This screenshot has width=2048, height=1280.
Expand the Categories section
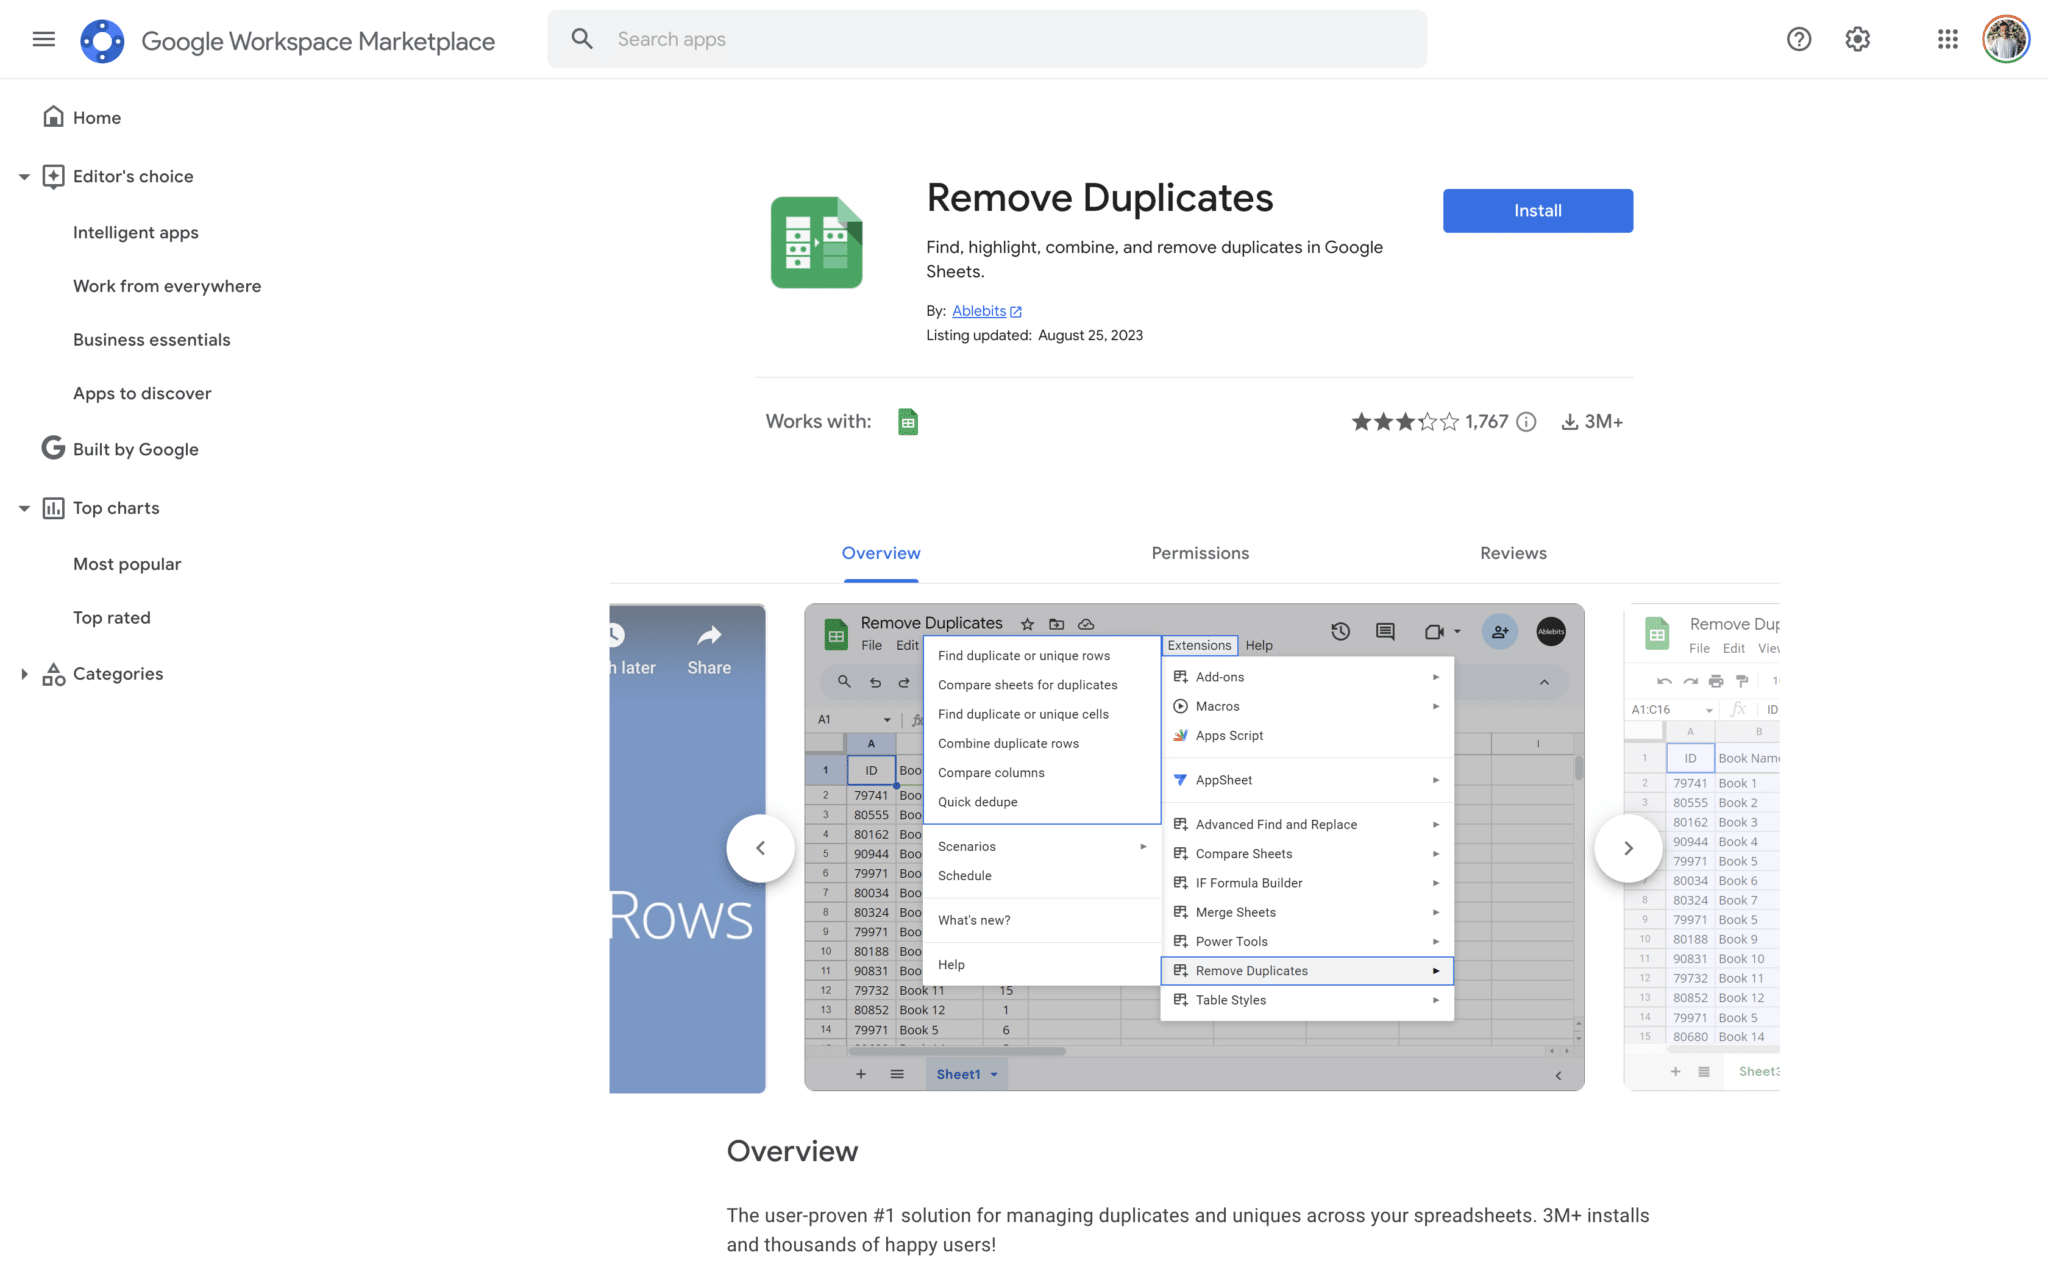(x=24, y=674)
